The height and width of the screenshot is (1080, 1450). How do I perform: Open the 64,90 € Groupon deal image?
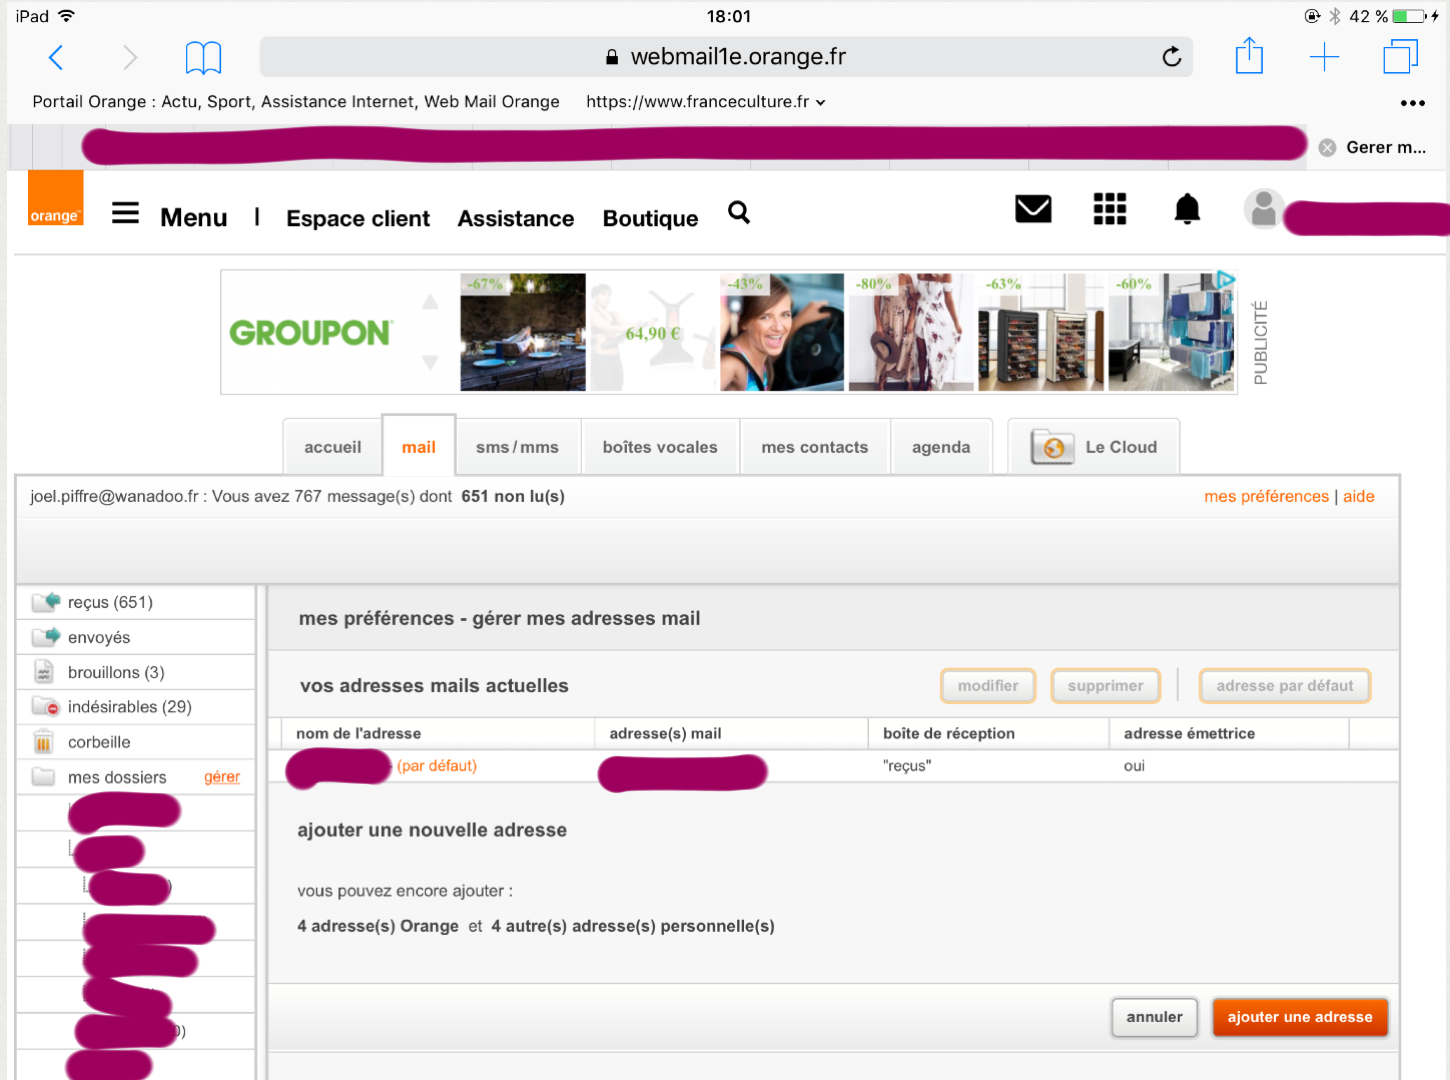point(653,332)
